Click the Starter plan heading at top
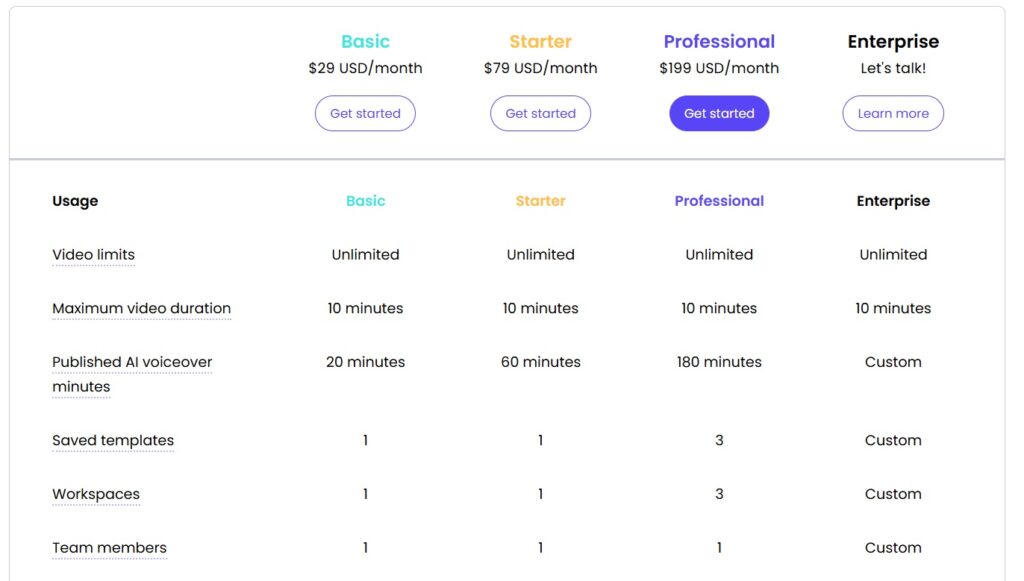 point(540,41)
